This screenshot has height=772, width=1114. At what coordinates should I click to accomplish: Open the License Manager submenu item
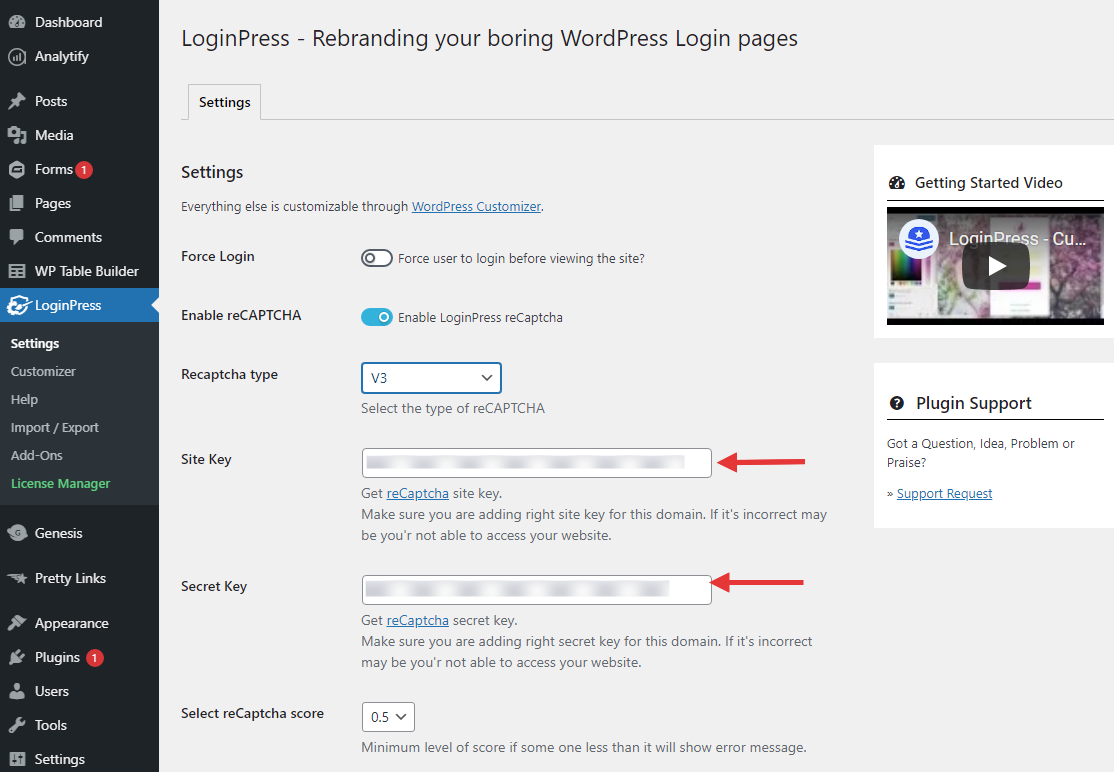60,484
